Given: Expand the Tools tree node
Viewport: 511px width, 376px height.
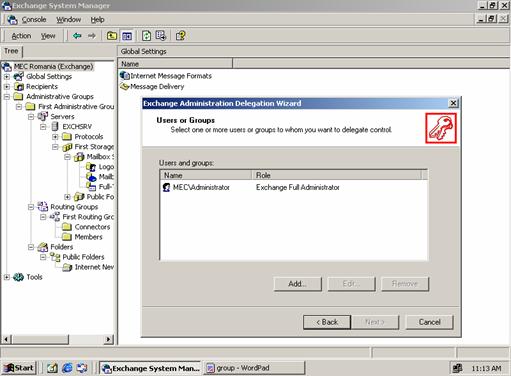Looking at the screenshot, I should (7, 277).
